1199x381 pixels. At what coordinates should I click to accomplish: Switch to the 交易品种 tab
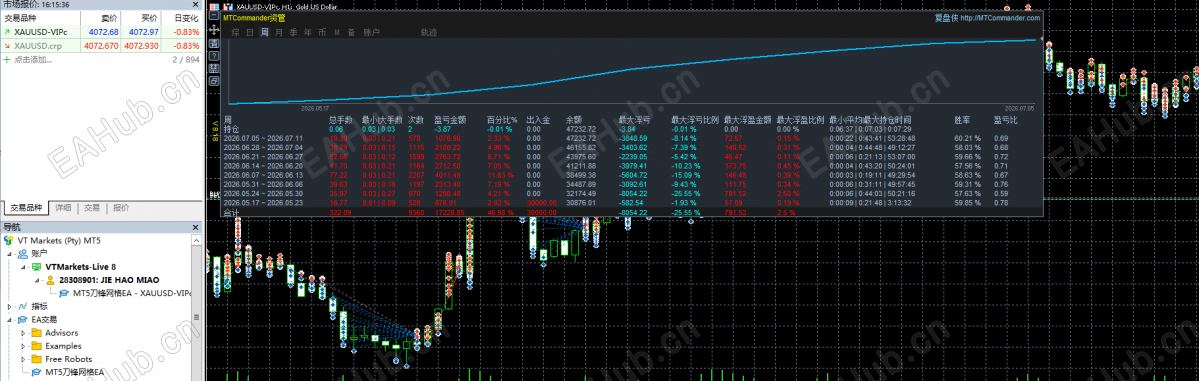pyautogui.click(x=26, y=207)
